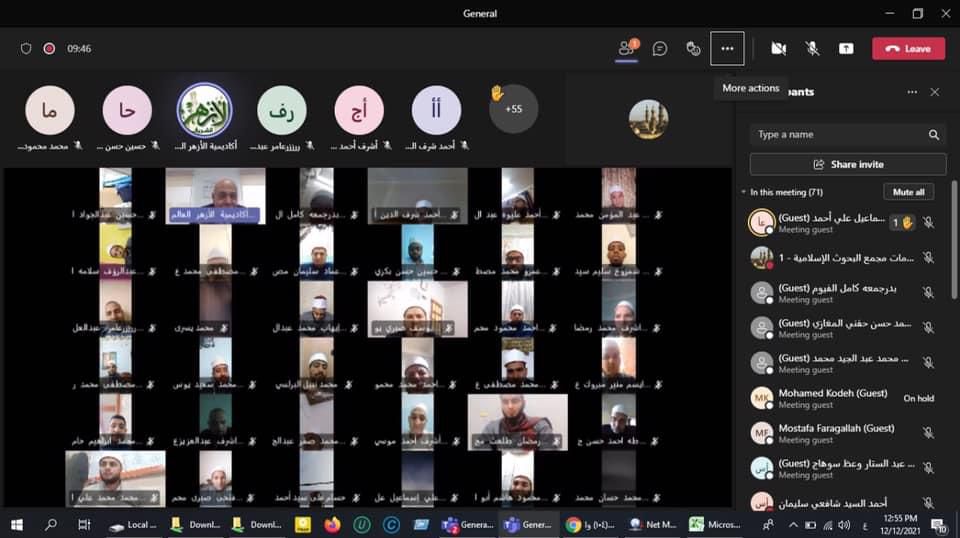Open participants panel three-dot options
960x538 pixels.
911,92
